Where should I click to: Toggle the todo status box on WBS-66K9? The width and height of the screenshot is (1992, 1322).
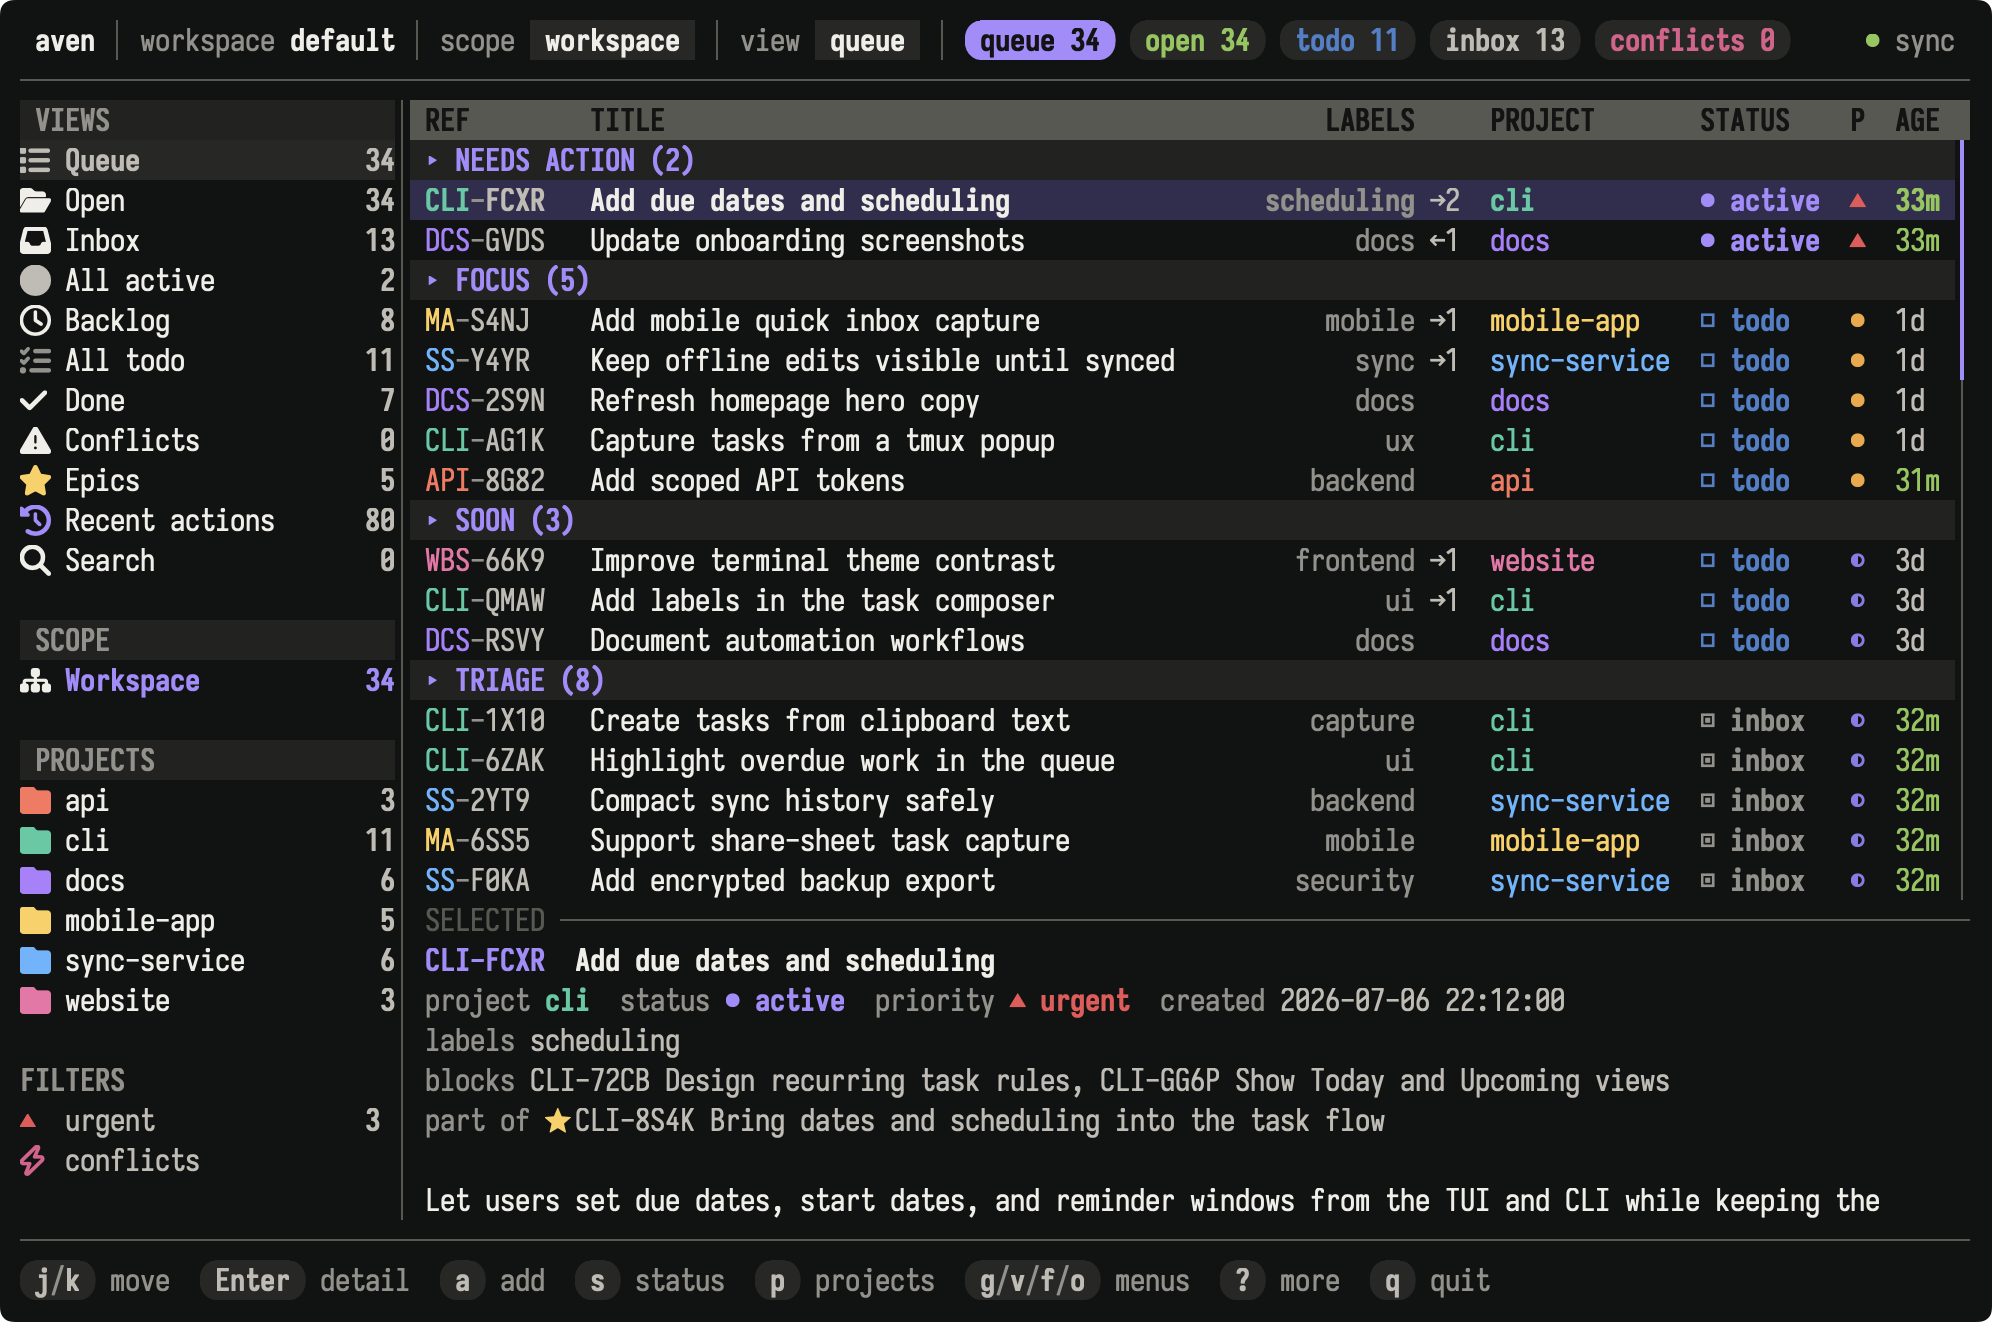click(x=1708, y=560)
